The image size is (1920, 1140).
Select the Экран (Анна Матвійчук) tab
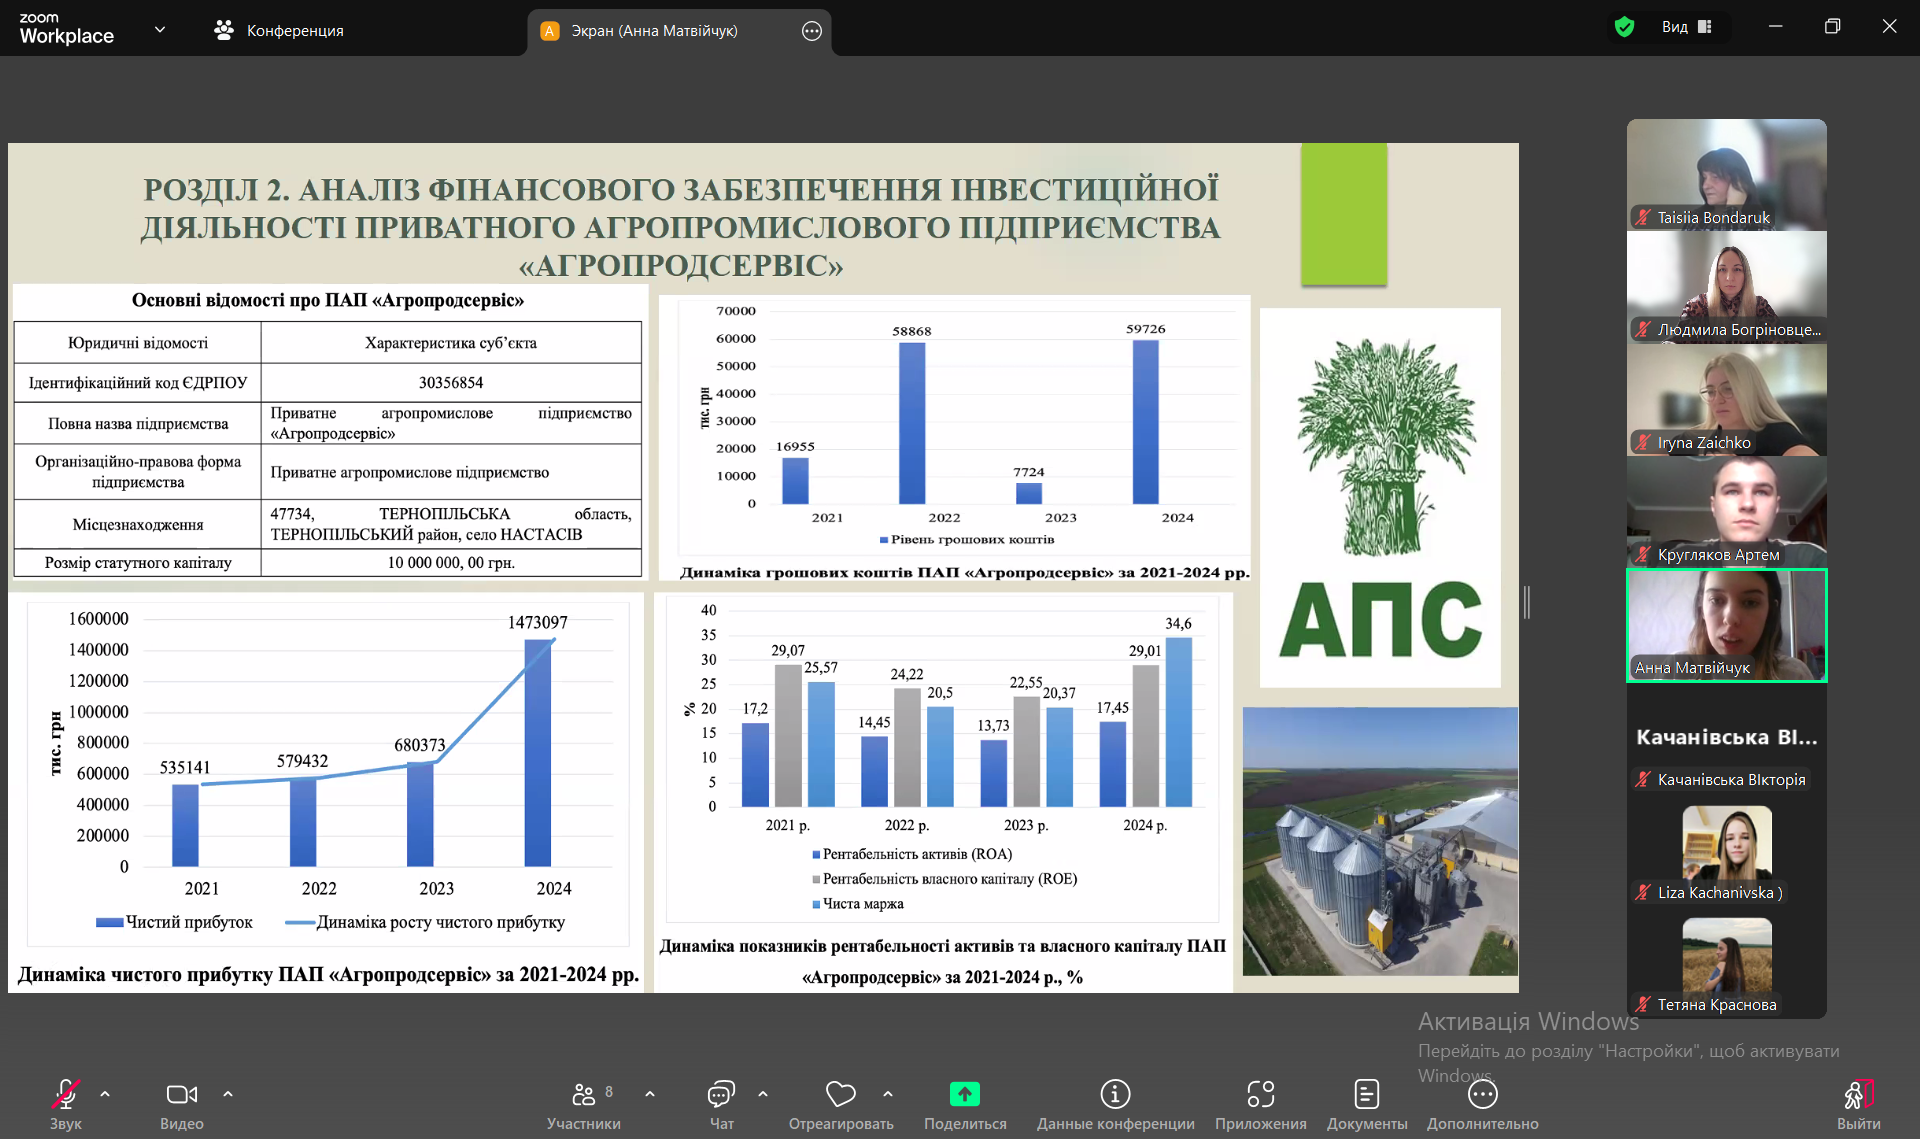click(x=654, y=31)
